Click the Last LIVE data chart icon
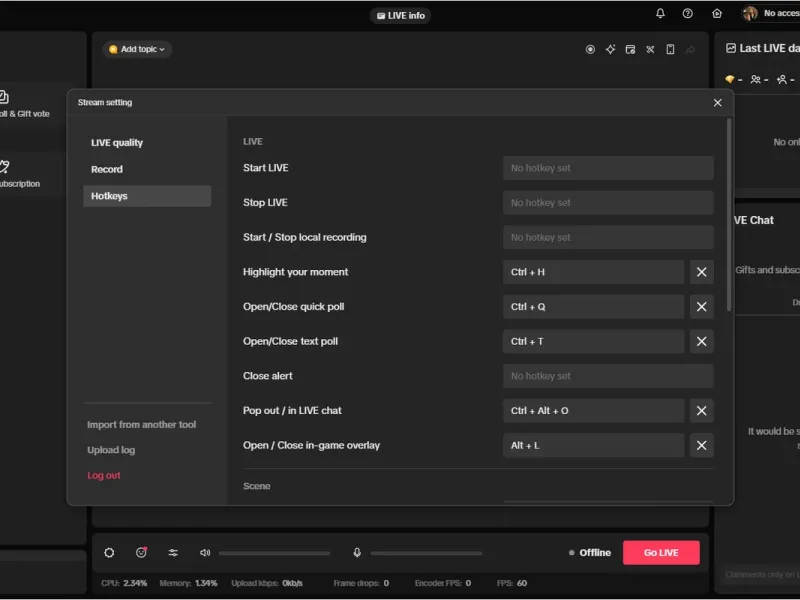The height and width of the screenshot is (600, 800). [x=731, y=48]
